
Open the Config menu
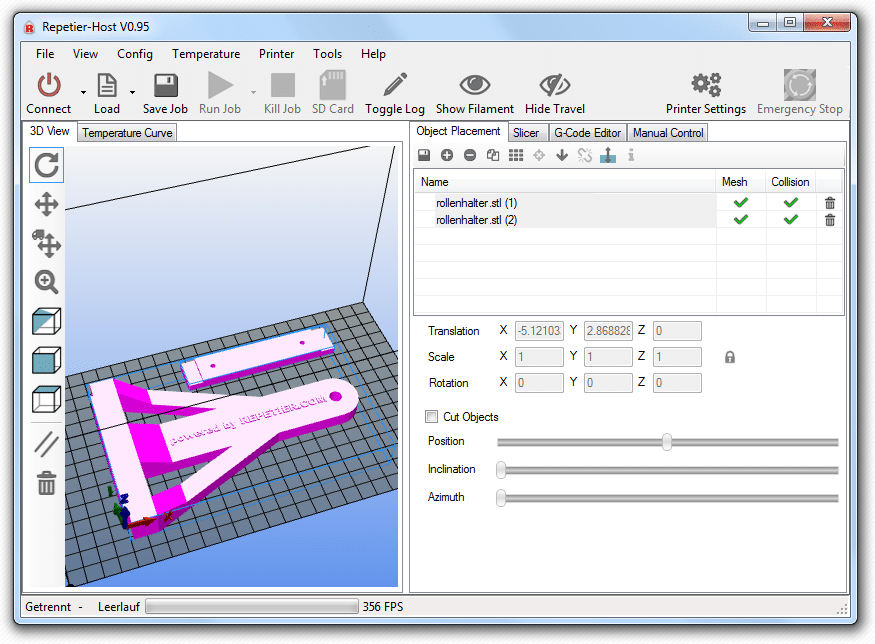pyautogui.click(x=135, y=54)
